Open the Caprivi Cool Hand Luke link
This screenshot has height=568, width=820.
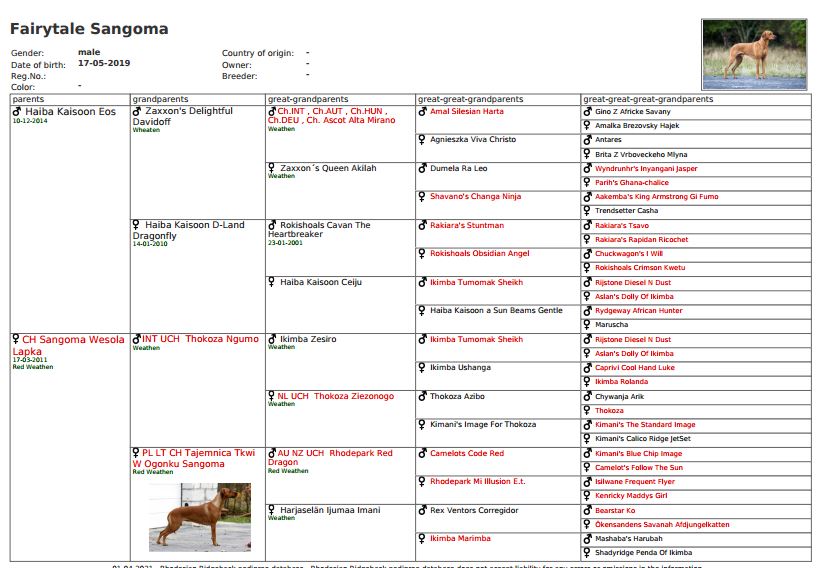pos(635,368)
